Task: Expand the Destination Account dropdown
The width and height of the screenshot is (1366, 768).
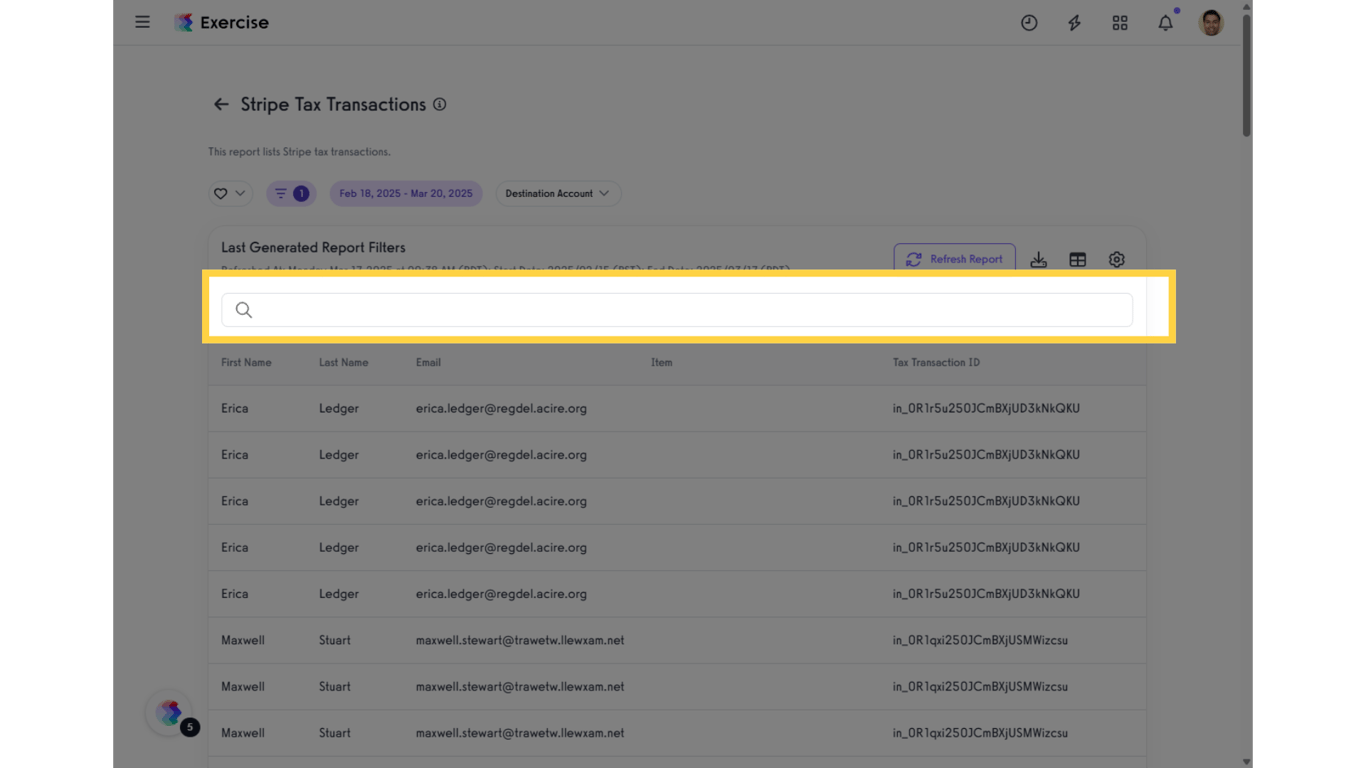Action: (557, 193)
